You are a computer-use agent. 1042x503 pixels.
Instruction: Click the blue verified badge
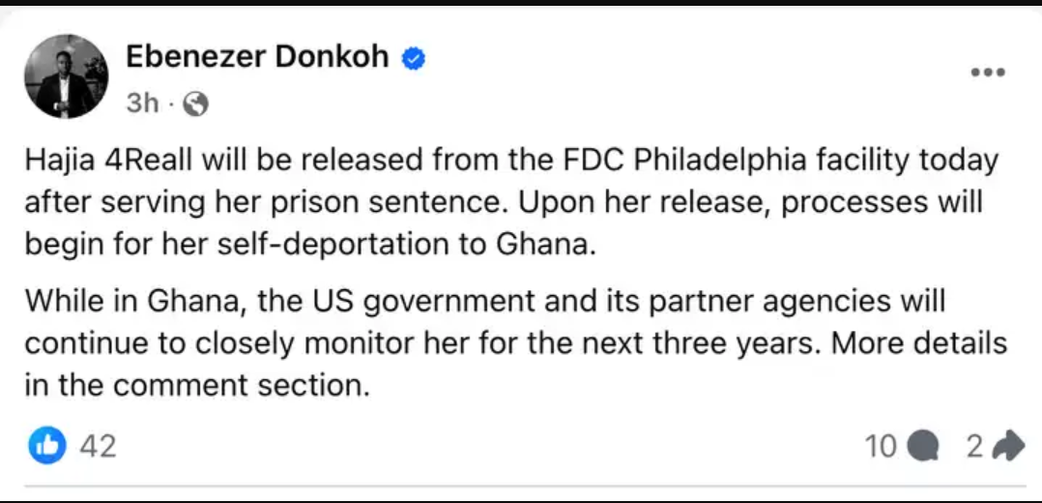(413, 60)
